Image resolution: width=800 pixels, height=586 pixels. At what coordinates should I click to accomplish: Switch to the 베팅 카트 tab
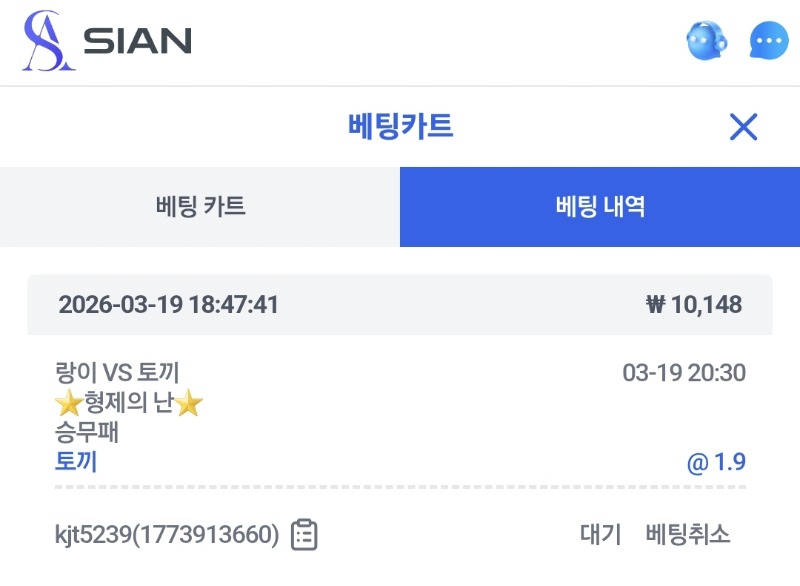pos(200,207)
